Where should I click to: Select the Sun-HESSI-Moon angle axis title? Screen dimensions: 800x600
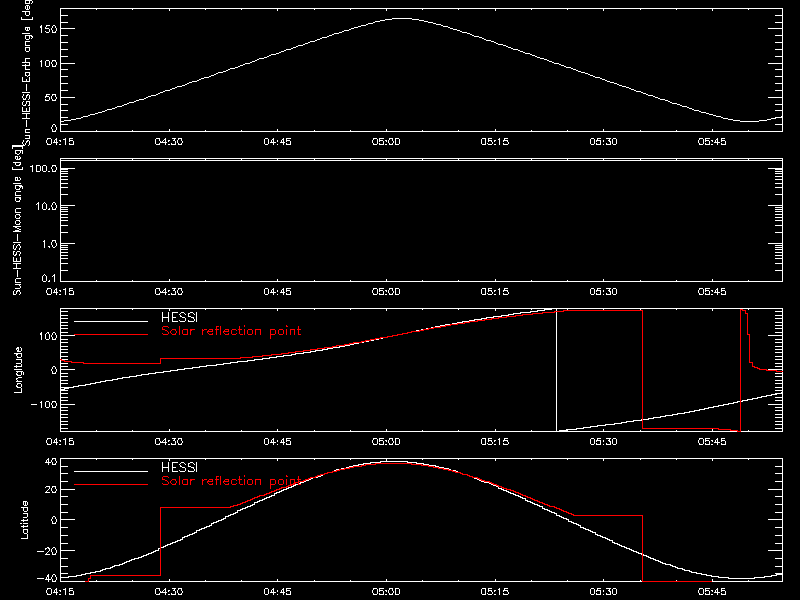(17, 220)
